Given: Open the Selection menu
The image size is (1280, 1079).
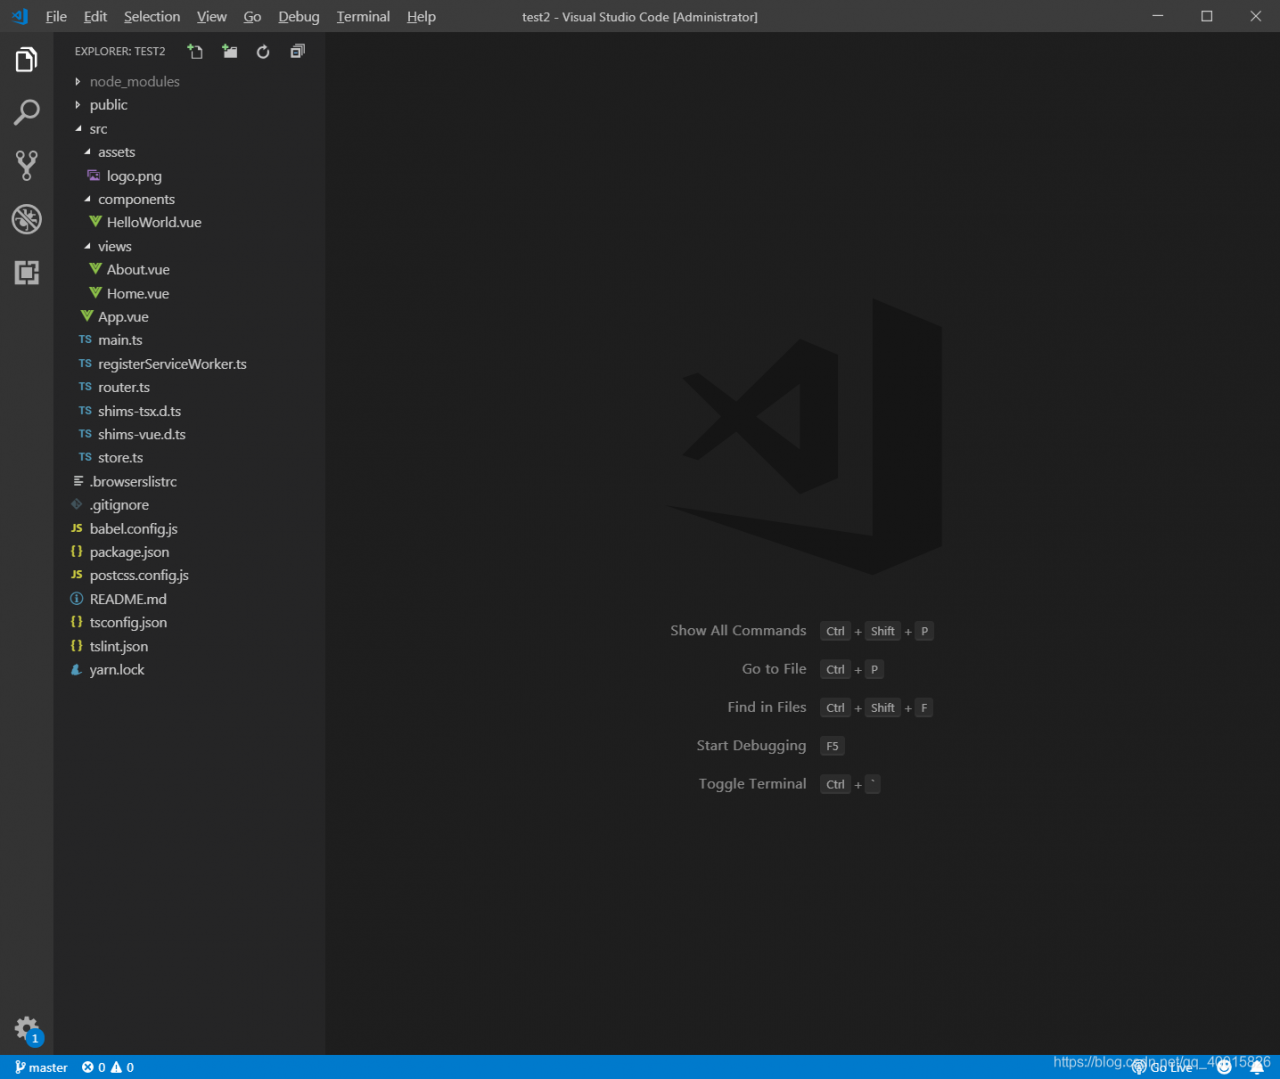Looking at the screenshot, I should coord(152,16).
